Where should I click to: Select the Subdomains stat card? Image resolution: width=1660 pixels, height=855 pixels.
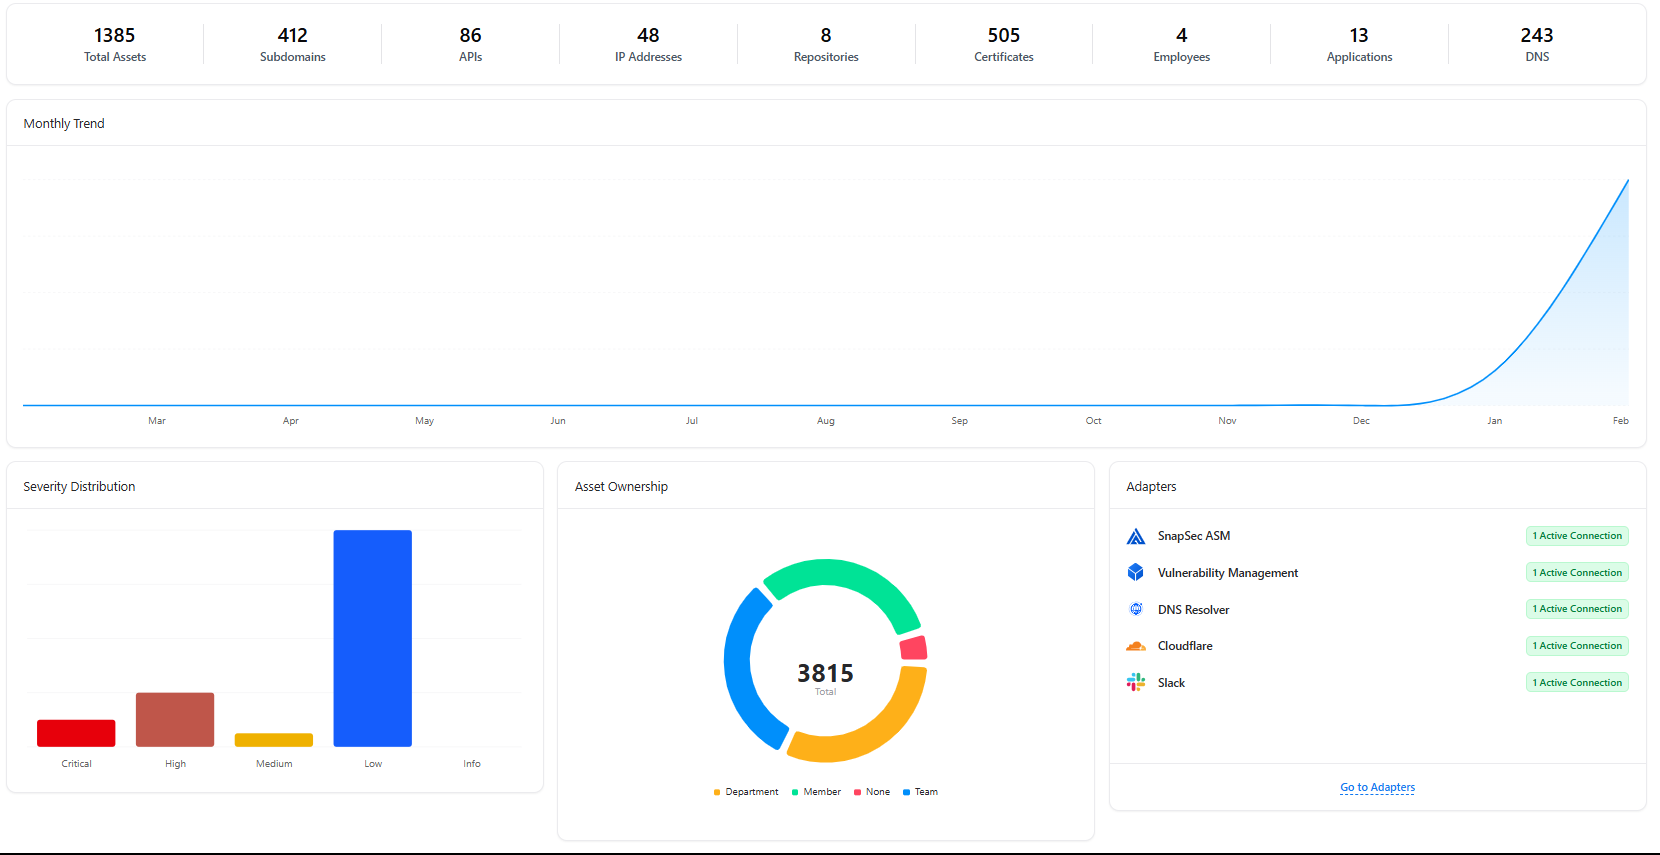click(293, 45)
